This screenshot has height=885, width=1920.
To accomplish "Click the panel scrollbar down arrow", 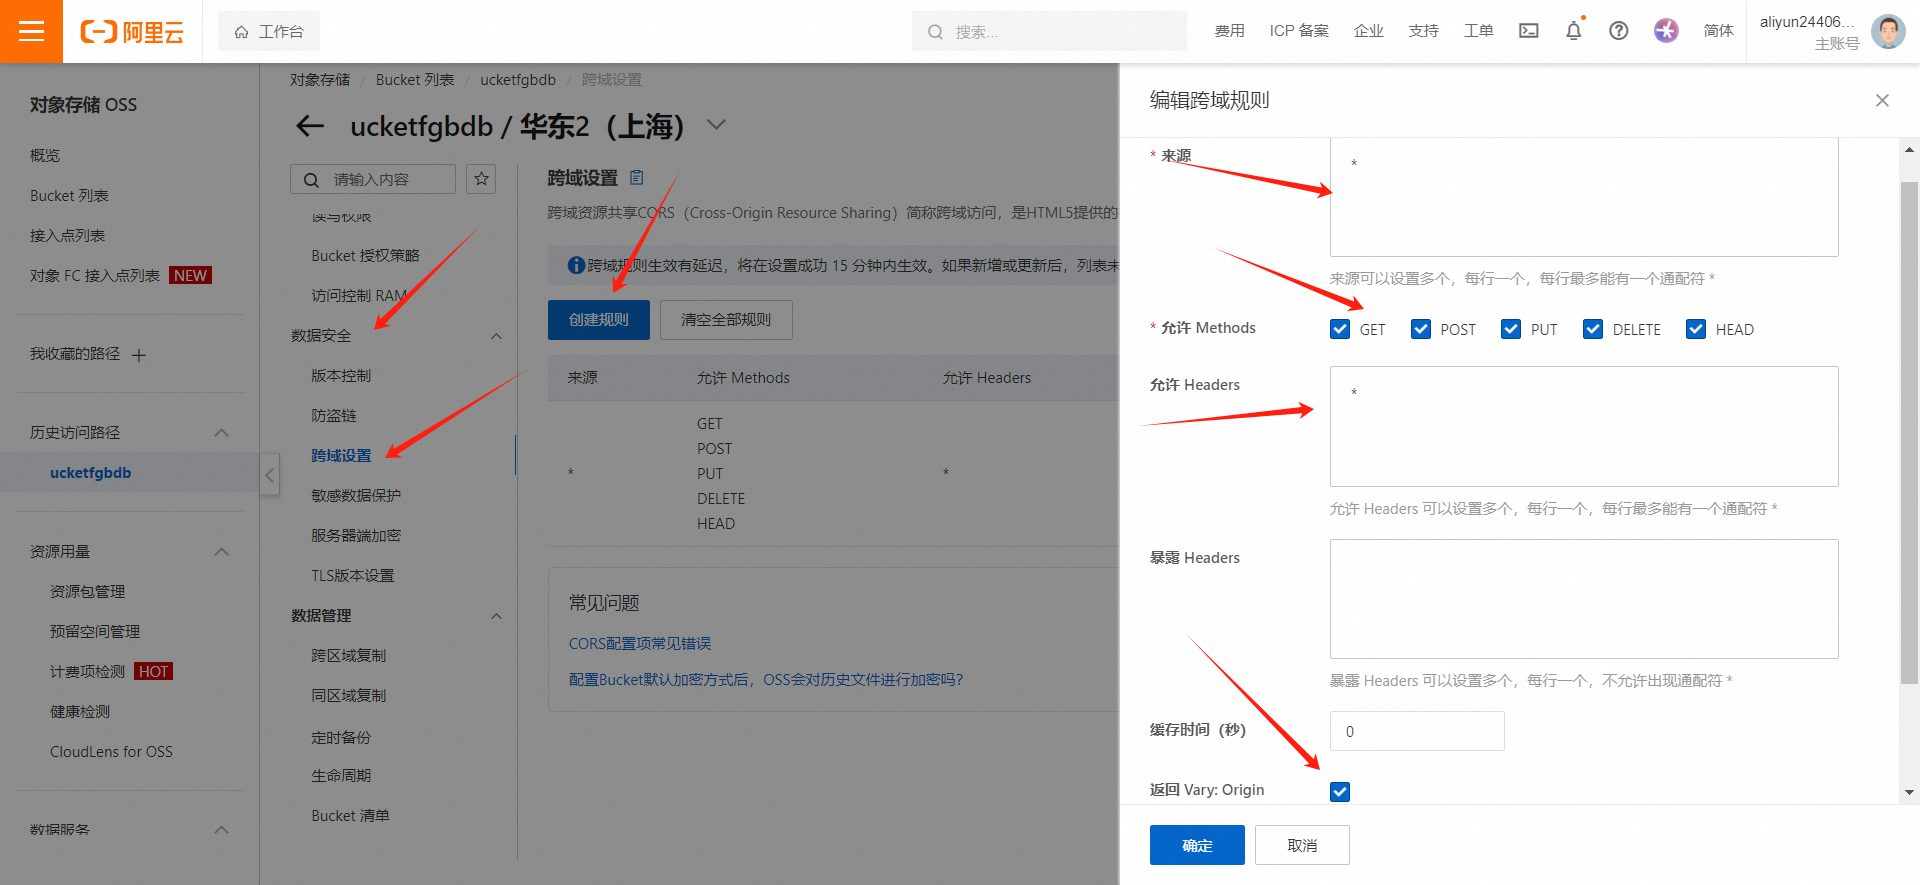I will (1909, 792).
